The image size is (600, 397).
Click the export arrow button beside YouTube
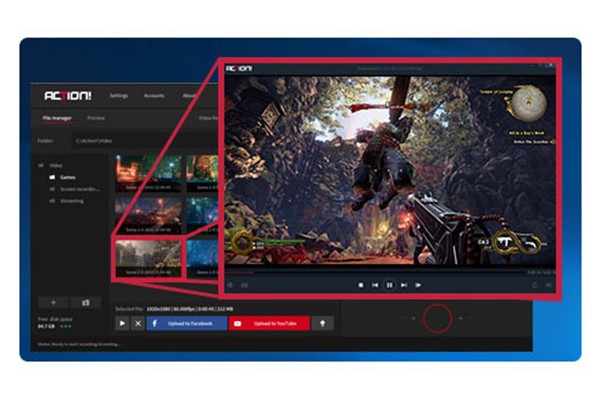323,323
